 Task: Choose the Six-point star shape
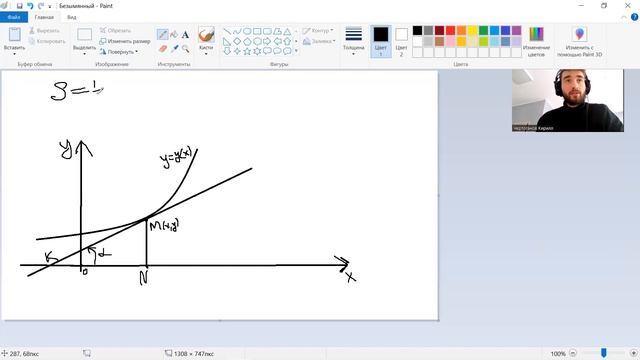[x=257, y=51]
